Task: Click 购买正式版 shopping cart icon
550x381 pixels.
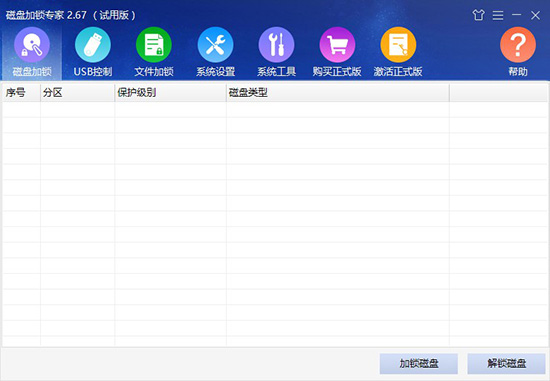Action: pyautogui.click(x=337, y=45)
